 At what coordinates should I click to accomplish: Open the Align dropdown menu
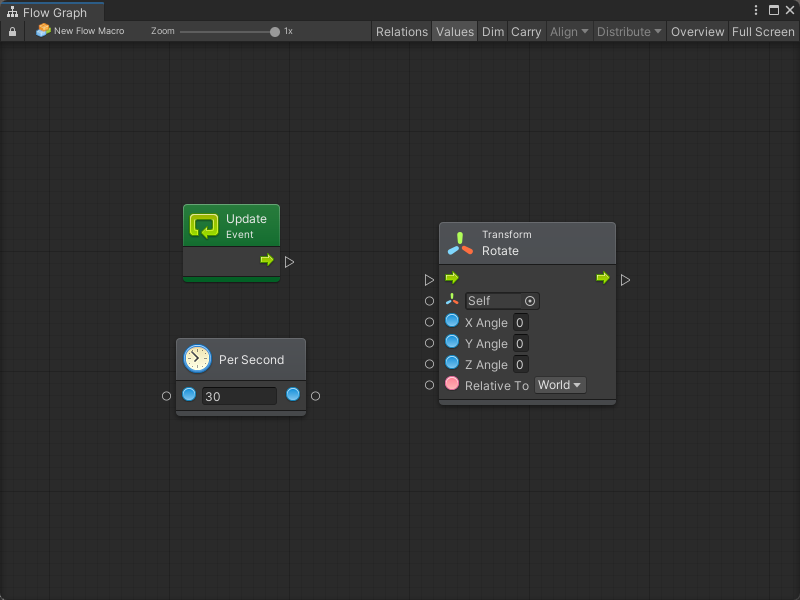click(569, 32)
